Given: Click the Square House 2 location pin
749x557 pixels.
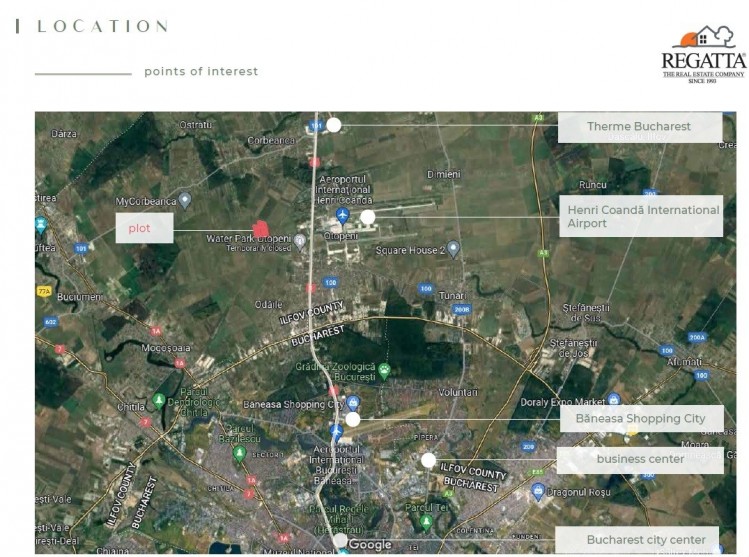Looking at the screenshot, I should (x=453, y=248).
